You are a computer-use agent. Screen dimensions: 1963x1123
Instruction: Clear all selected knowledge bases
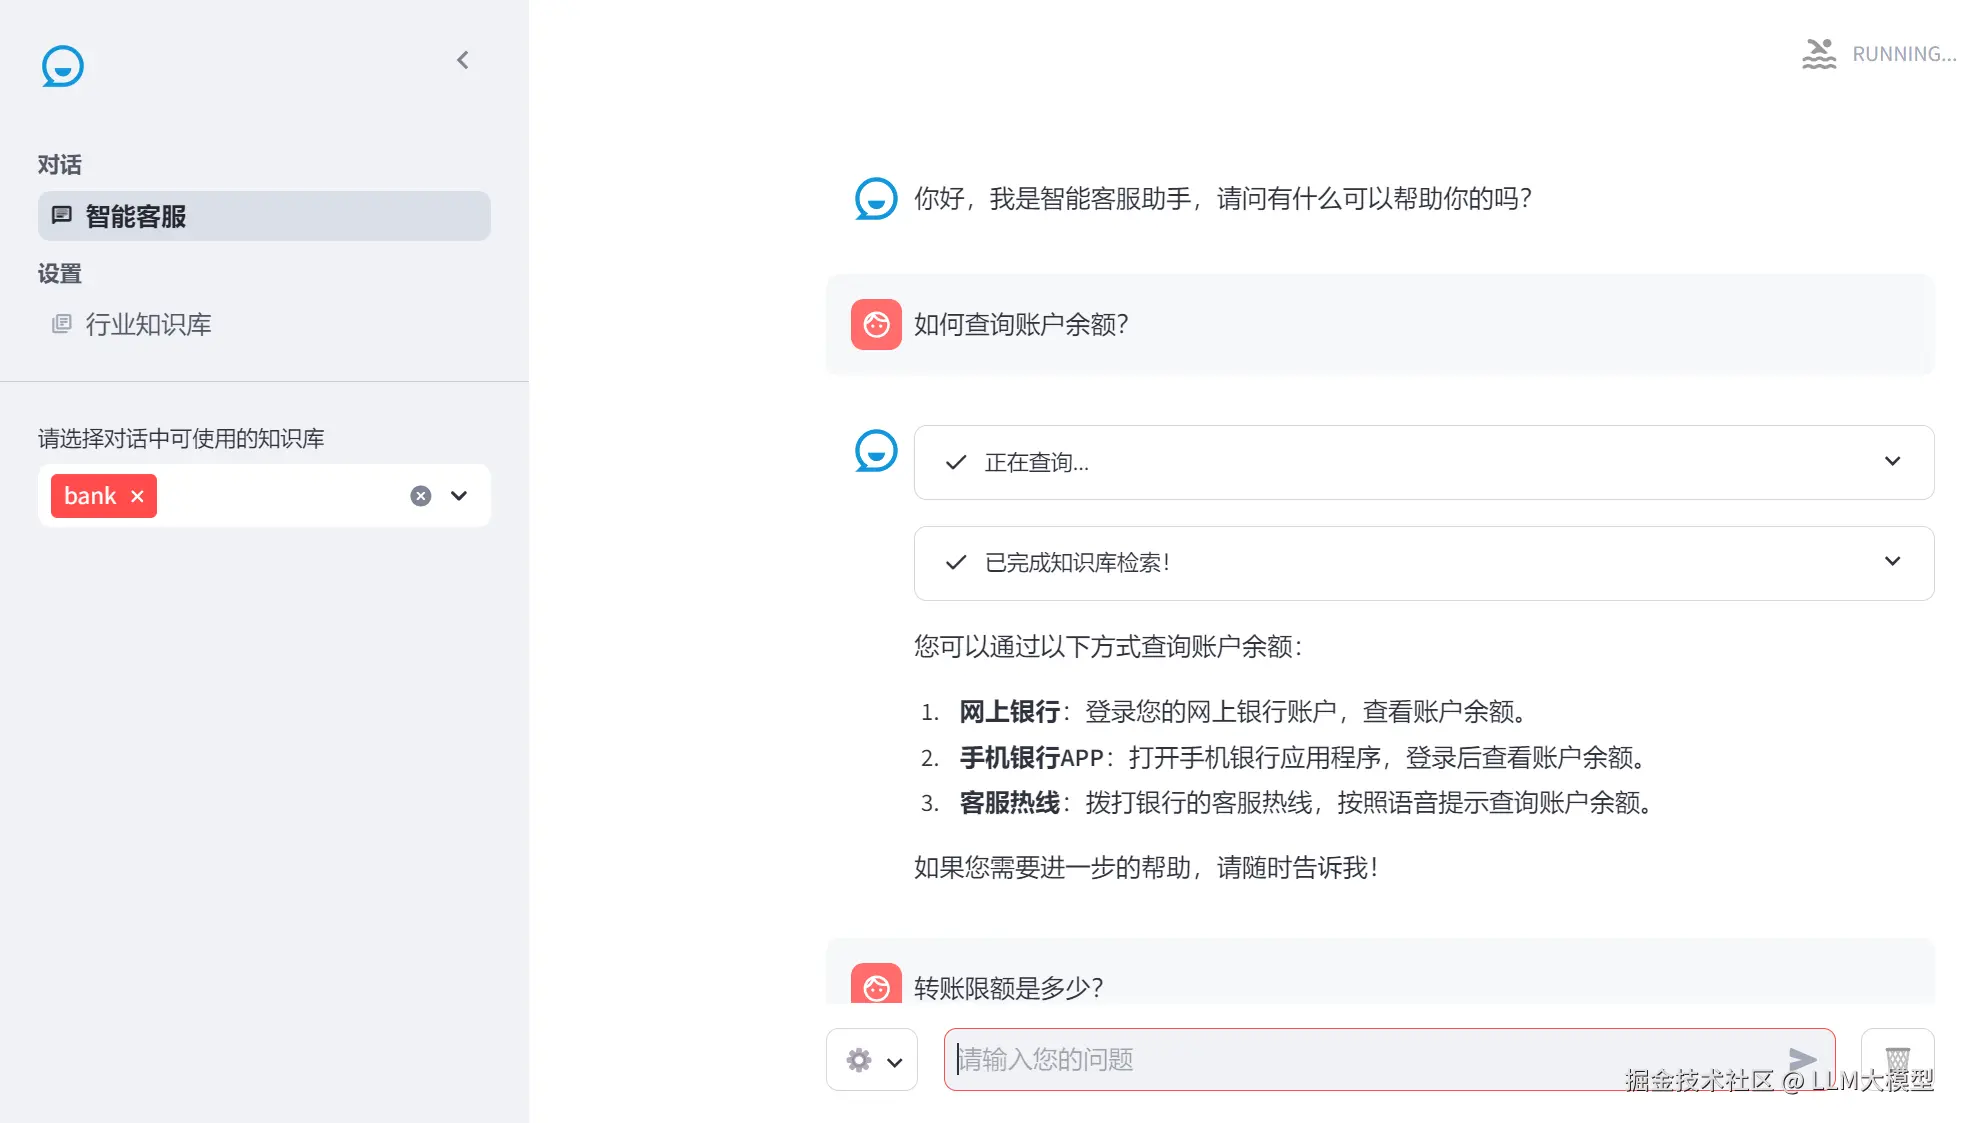pyautogui.click(x=421, y=496)
